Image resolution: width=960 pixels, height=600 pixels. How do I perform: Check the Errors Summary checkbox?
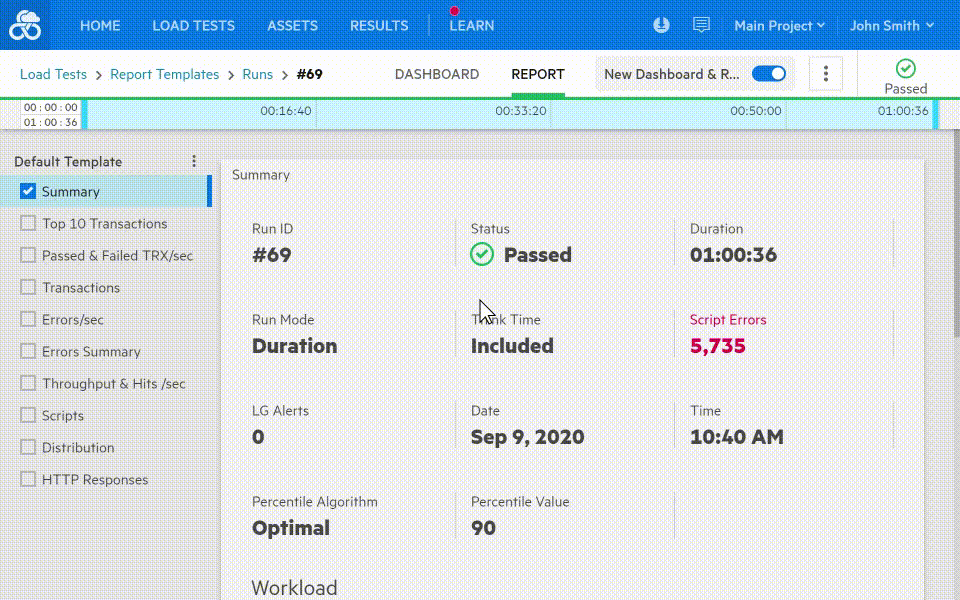pyautogui.click(x=28, y=352)
